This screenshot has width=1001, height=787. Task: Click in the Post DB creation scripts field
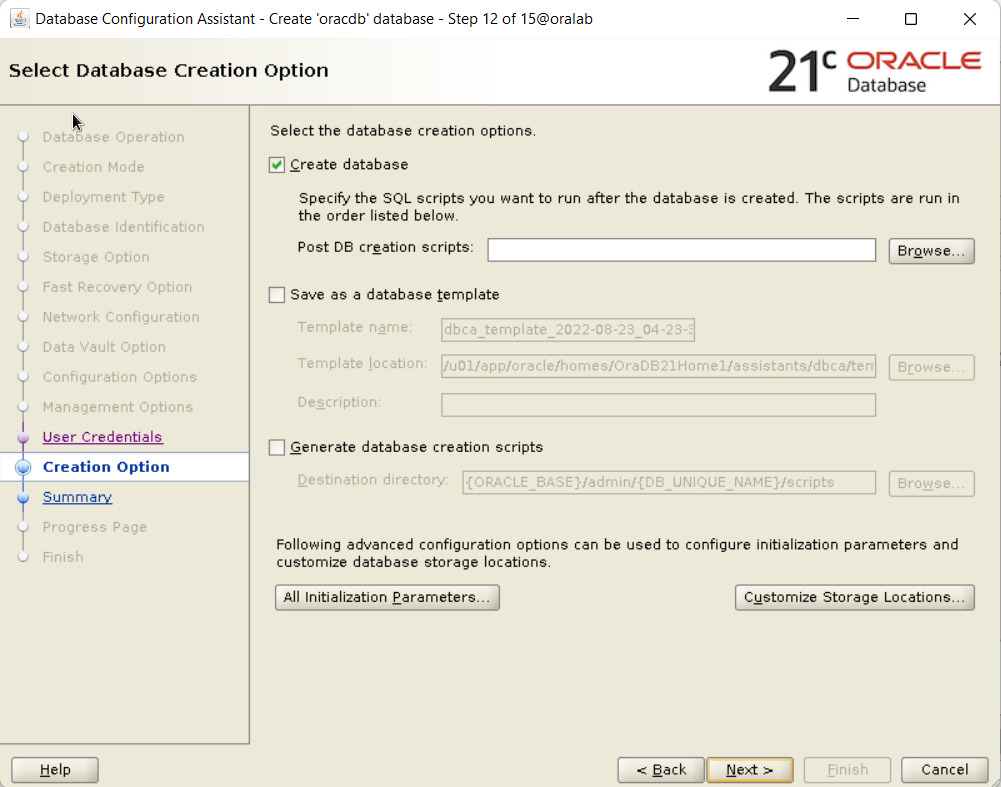coord(681,250)
